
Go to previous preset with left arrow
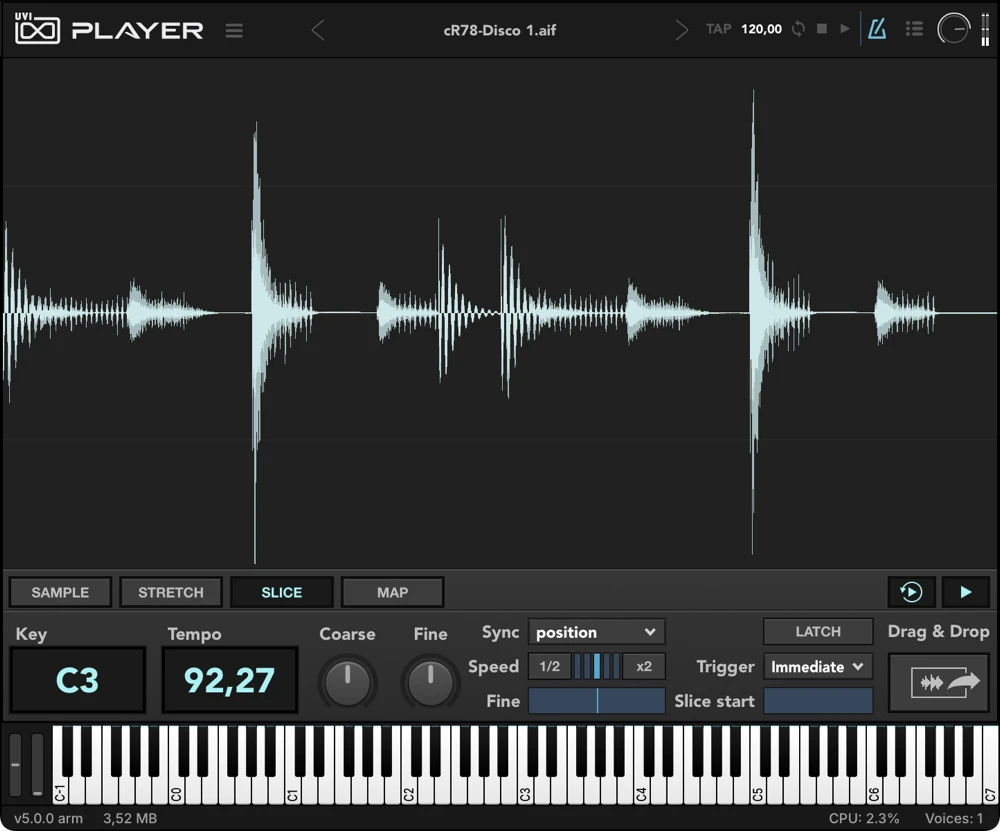coord(318,30)
